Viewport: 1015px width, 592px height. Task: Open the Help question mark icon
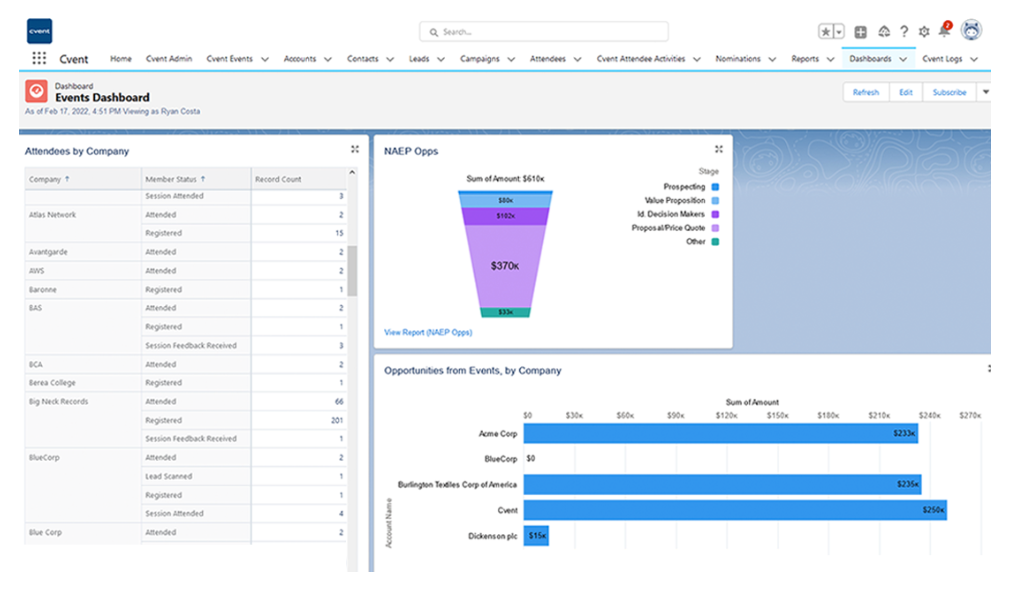(x=904, y=31)
